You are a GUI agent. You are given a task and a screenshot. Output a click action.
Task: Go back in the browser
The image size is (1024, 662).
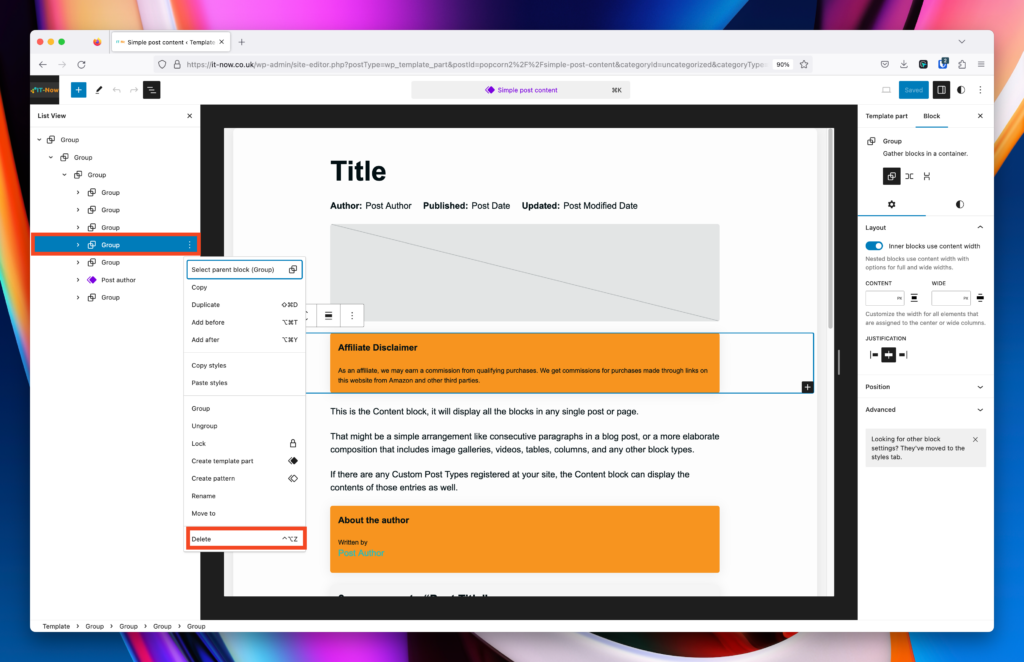click(x=42, y=65)
